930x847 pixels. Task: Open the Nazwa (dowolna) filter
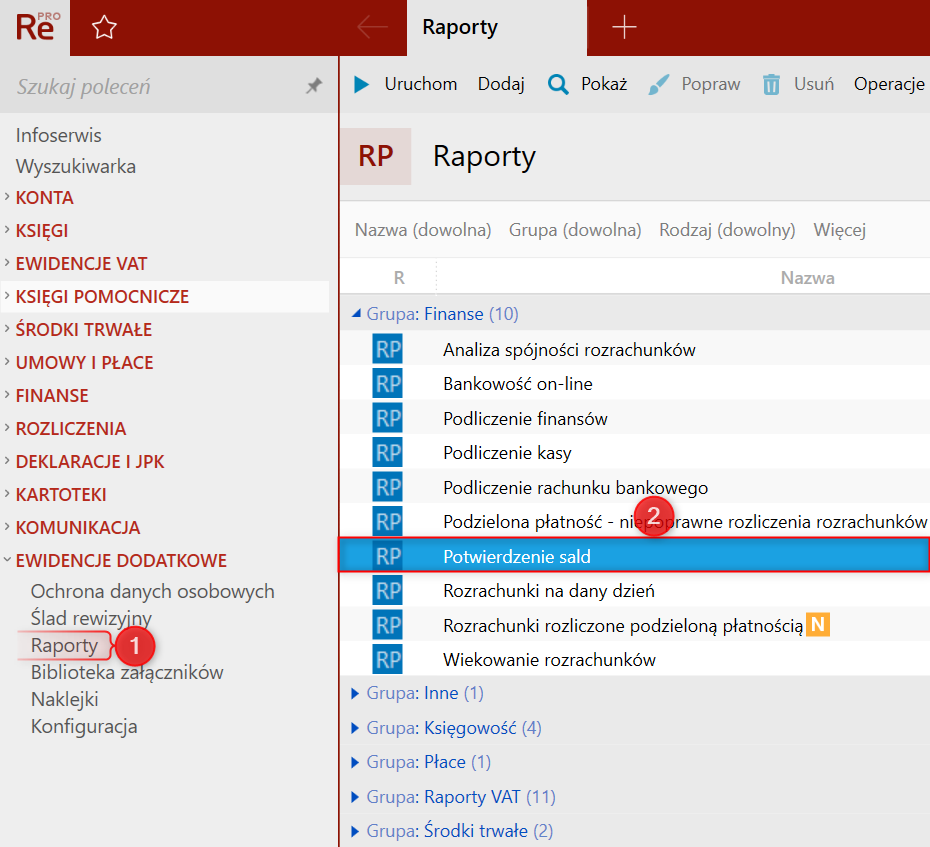(423, 230)
